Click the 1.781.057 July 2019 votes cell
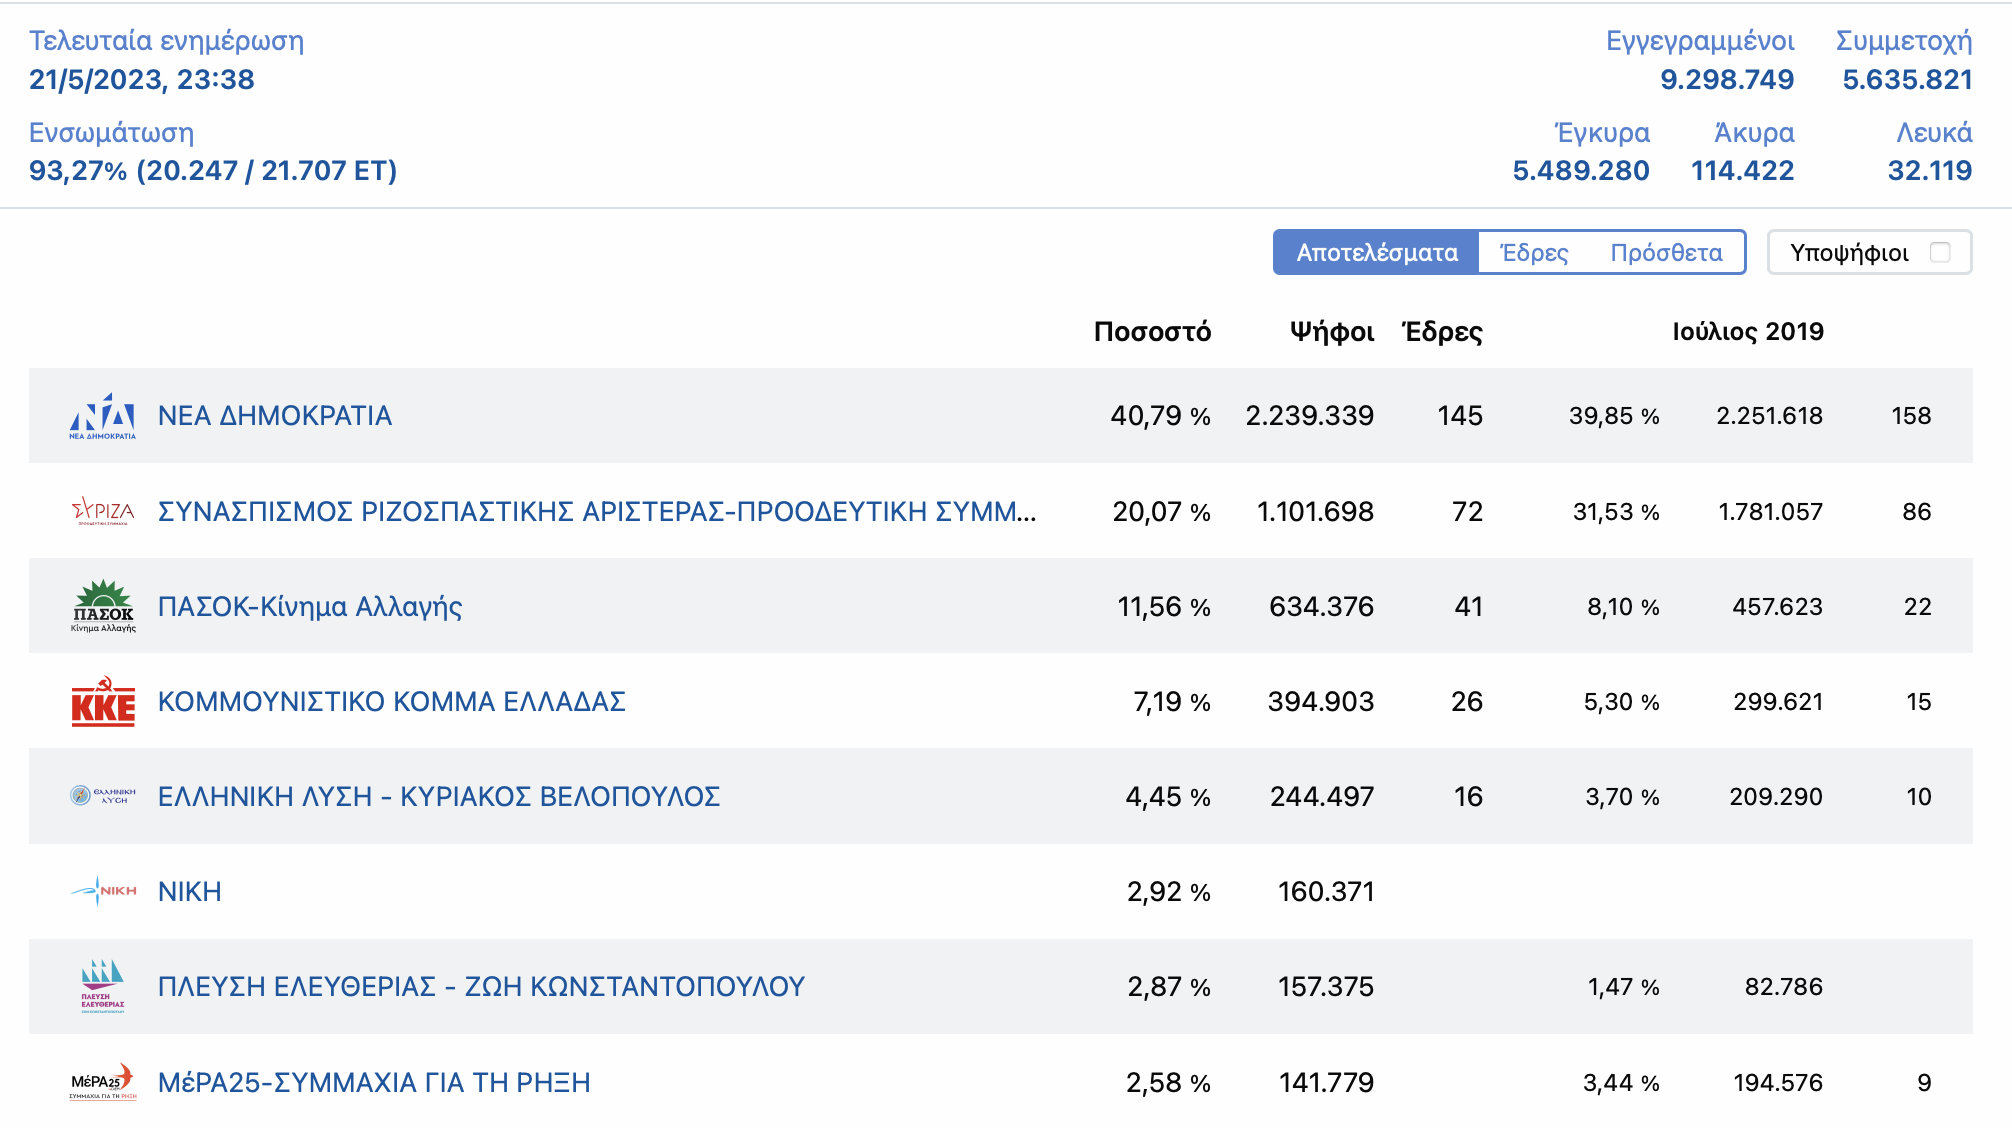Screen dimensions: 2012x1128 click(x=1771, y=512)
